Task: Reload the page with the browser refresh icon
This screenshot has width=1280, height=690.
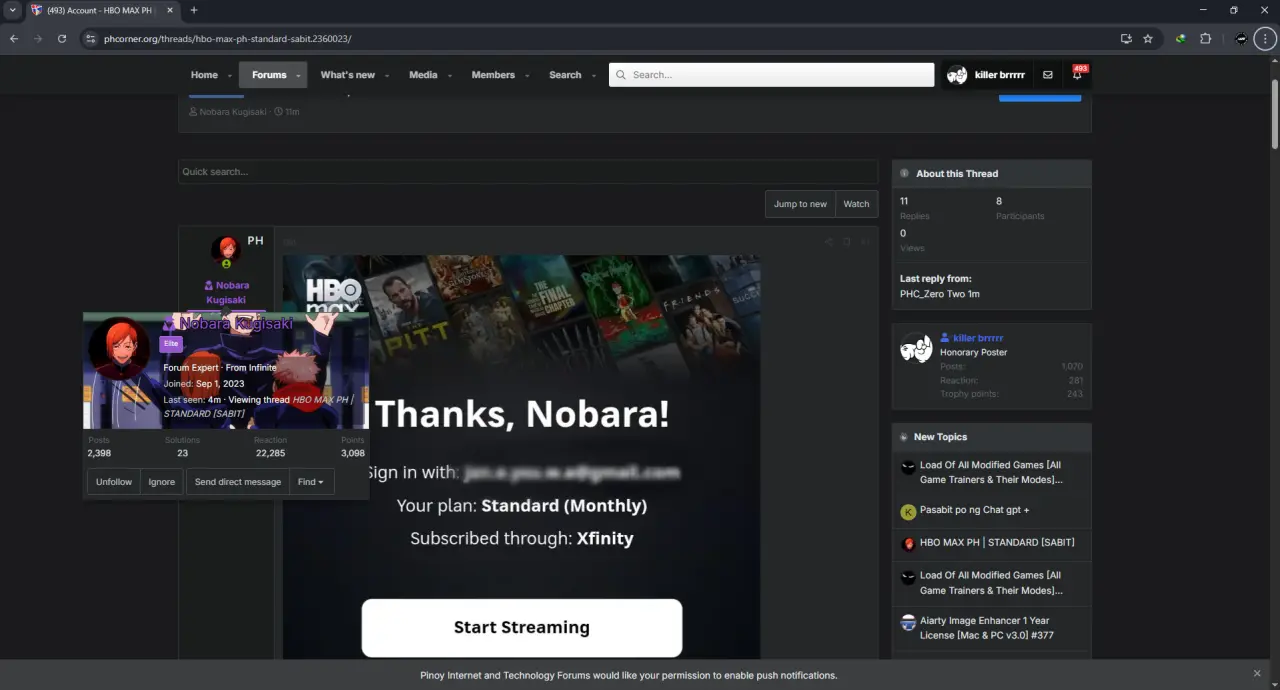Action: [x=62, y=38]
